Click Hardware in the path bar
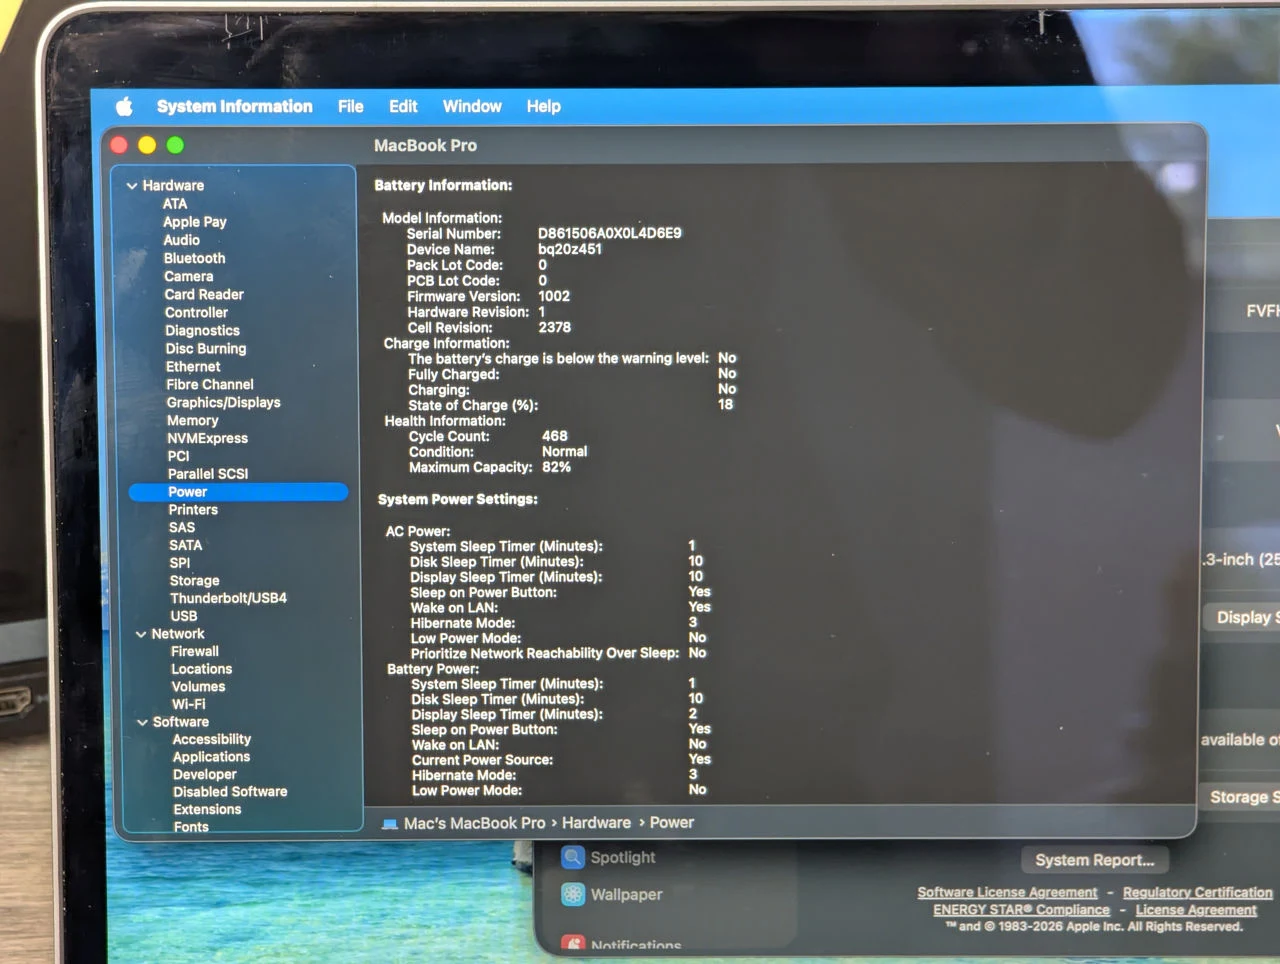Viewport: 1280px width, 964px height. click(x=596, y=823)
